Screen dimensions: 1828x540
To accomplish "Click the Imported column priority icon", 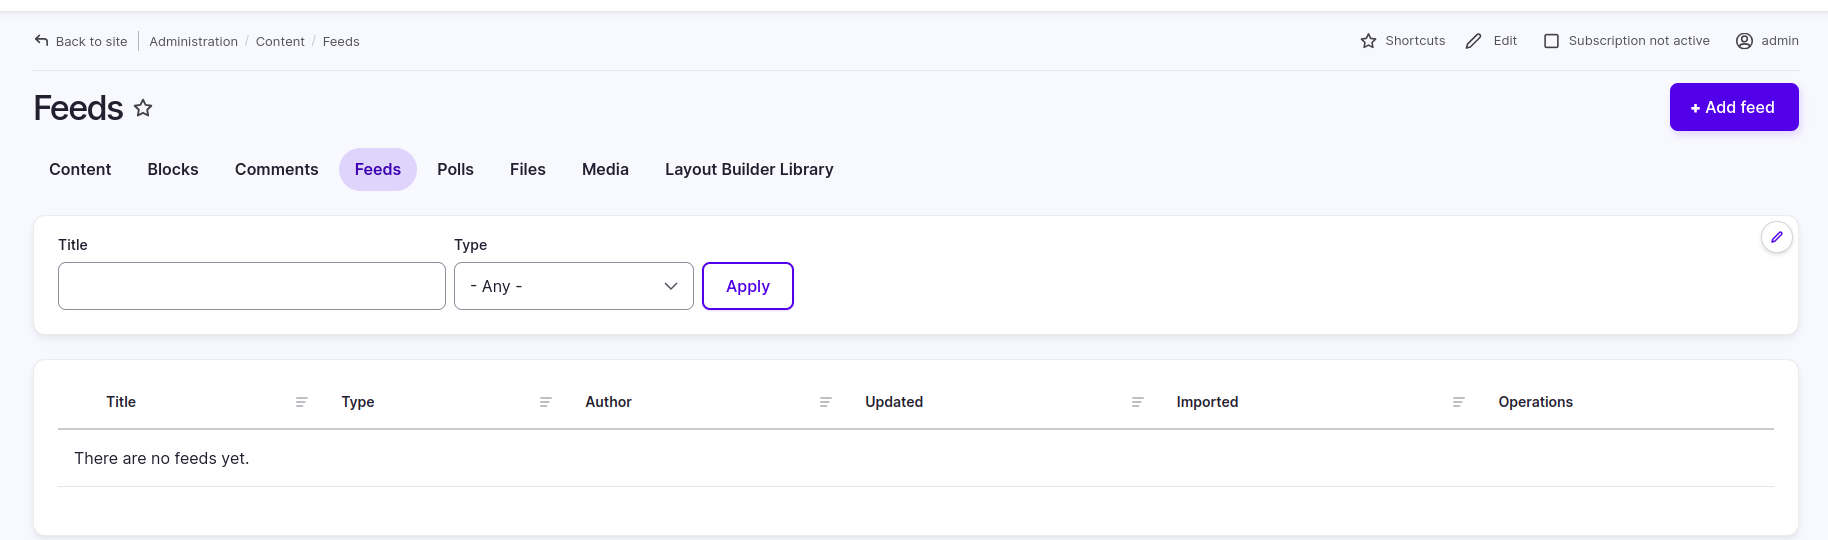I will [1459, 402].
